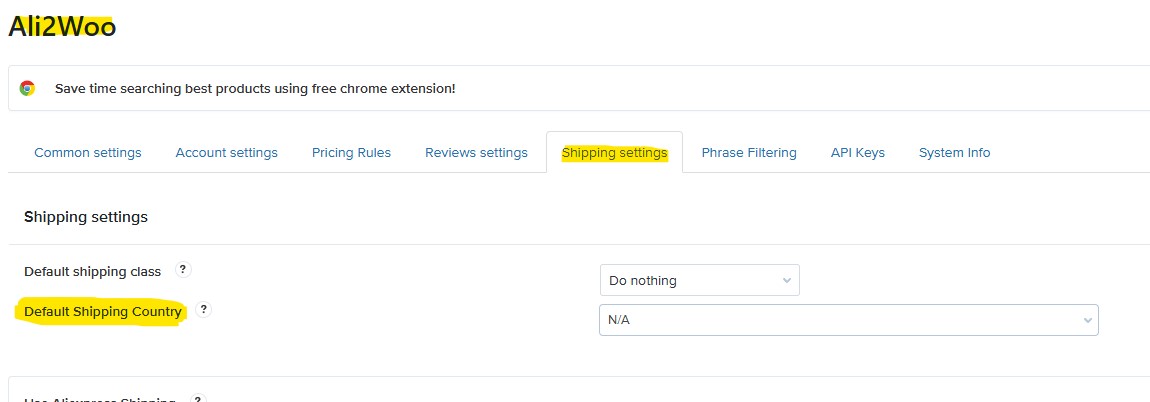Click the Default shipping class label
The height and width of the screenshot is (402, 1150).
pyautogui.click(x=92, y=271)
